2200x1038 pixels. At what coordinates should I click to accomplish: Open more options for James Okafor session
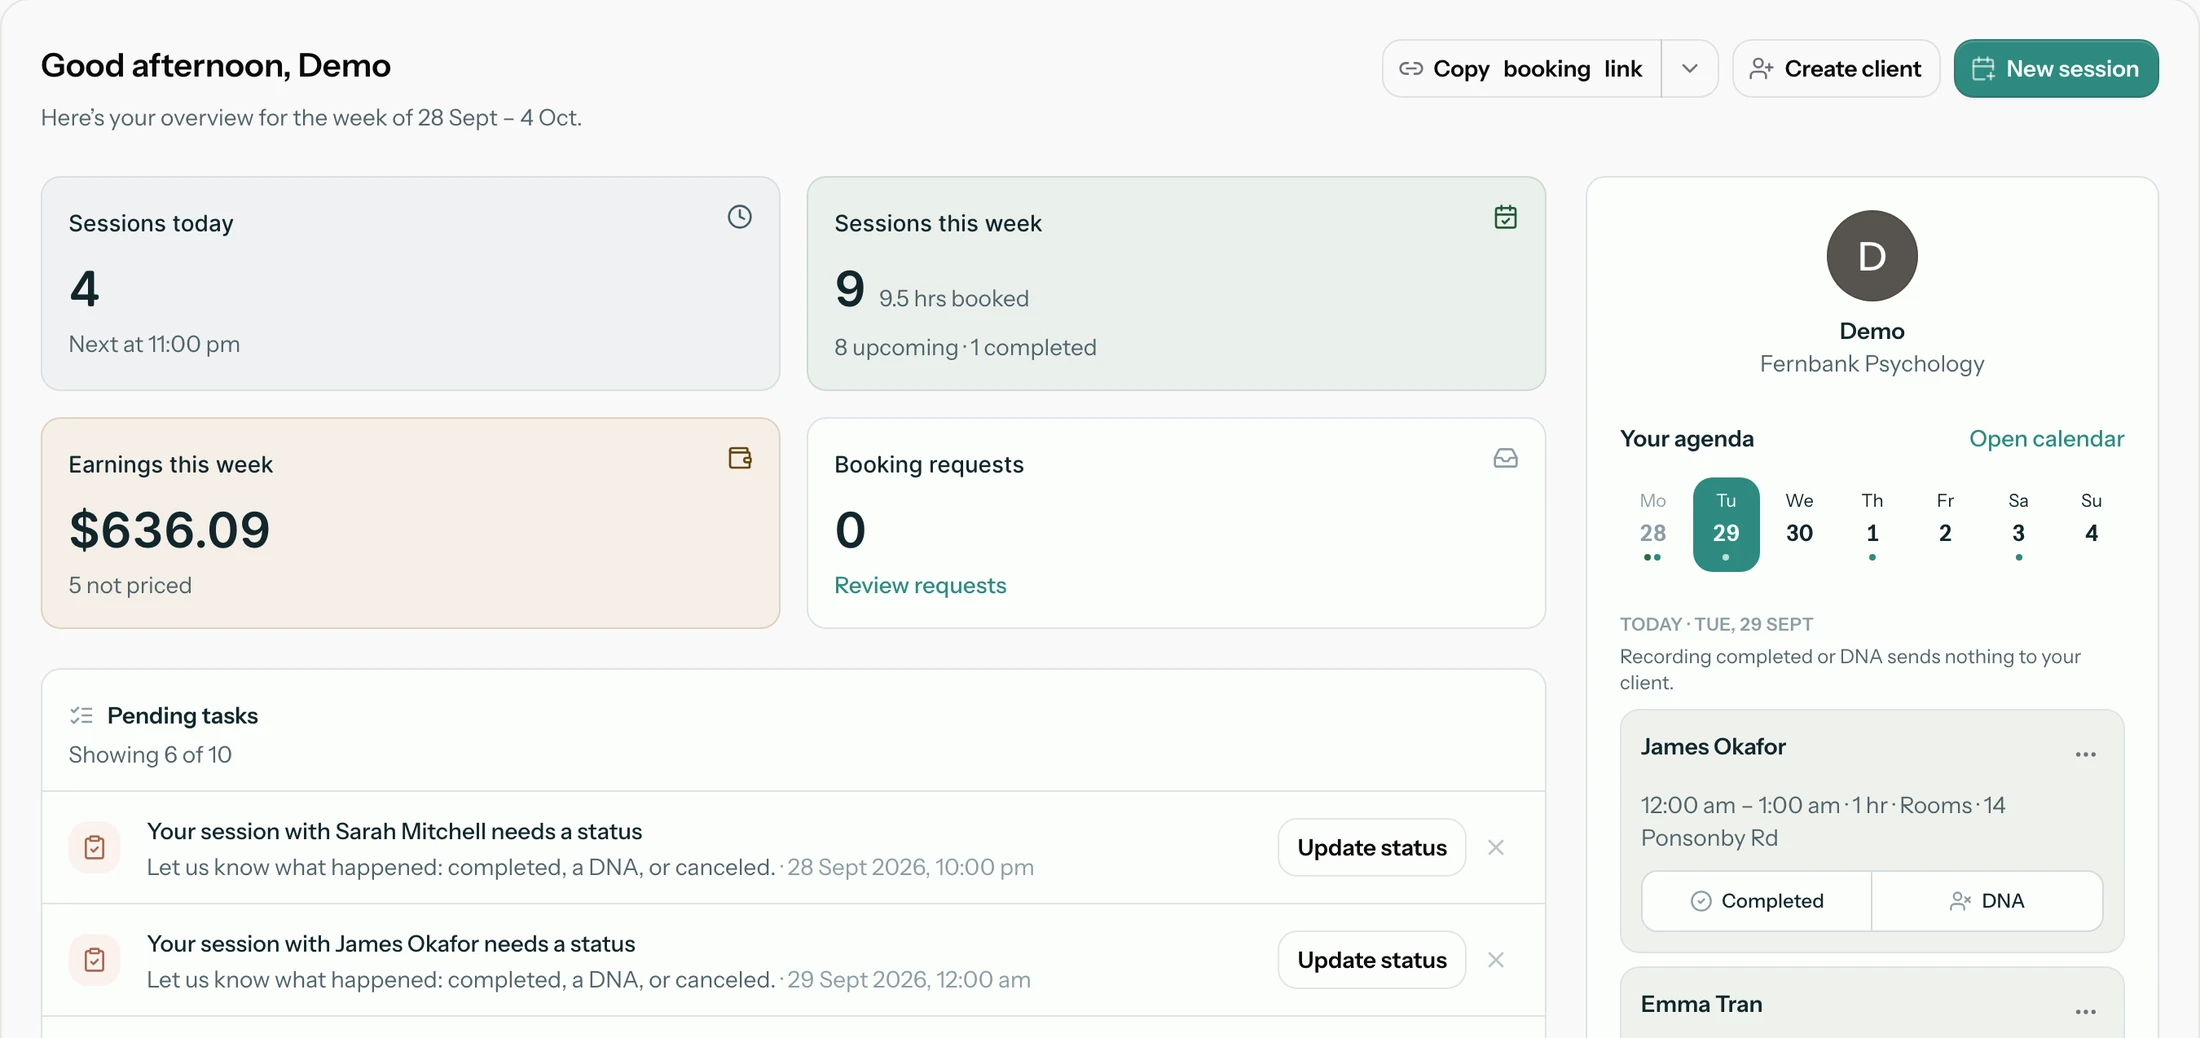tap(2085, 754)
